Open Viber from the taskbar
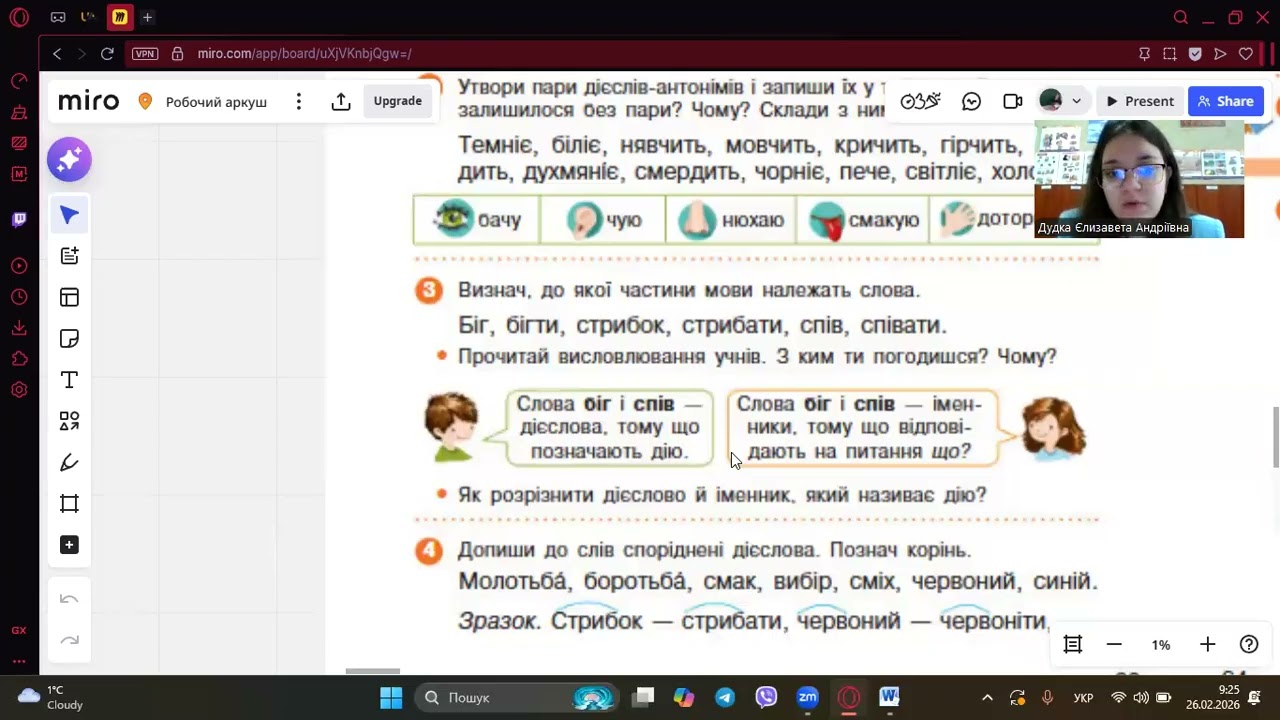Viewport: 1280px width, 720px height. pyautogui.click(x=766, y=698)
